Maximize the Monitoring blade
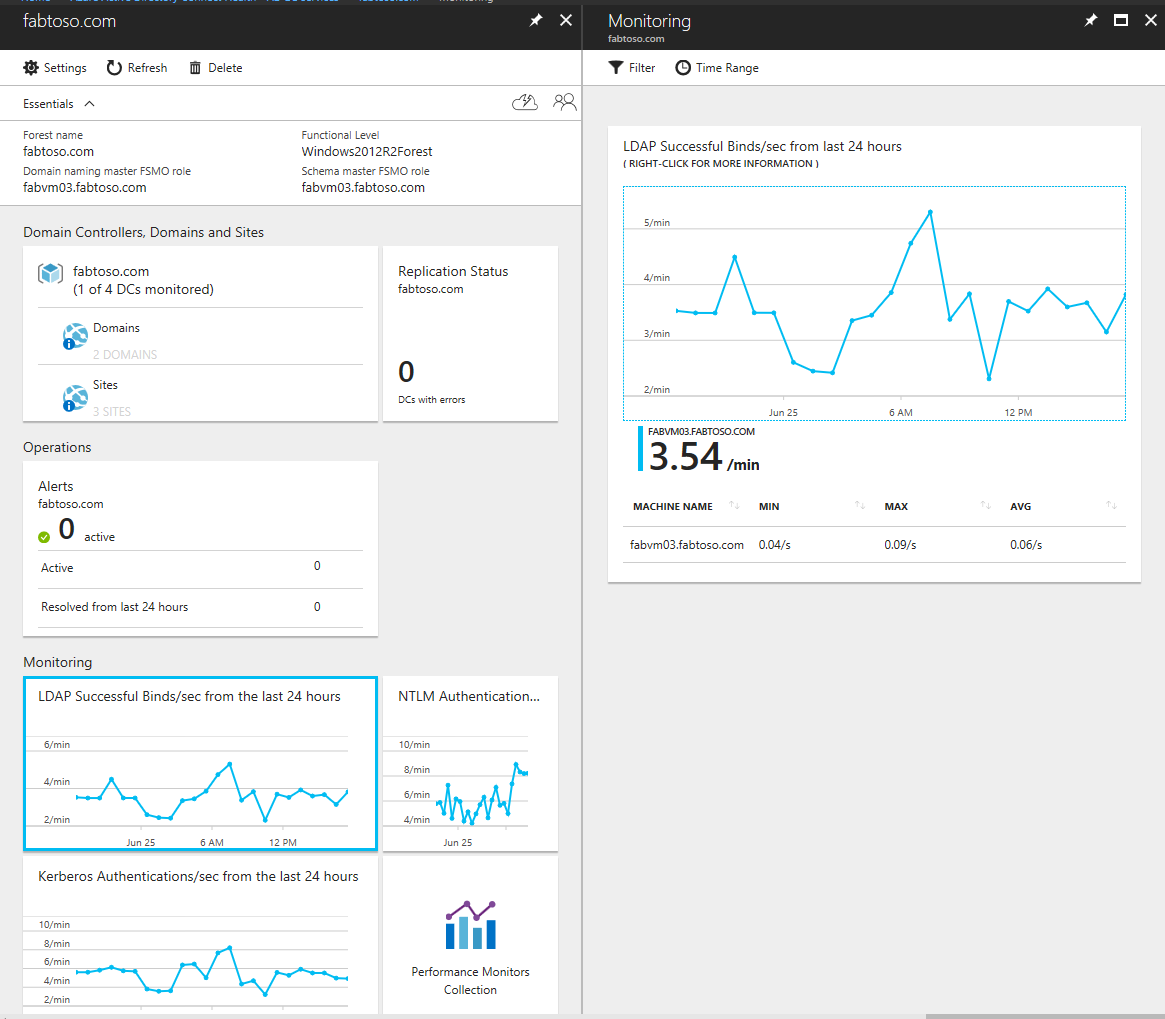Image resolution: width=1165 pixels, height=1019 pixels. (1120, 19)
